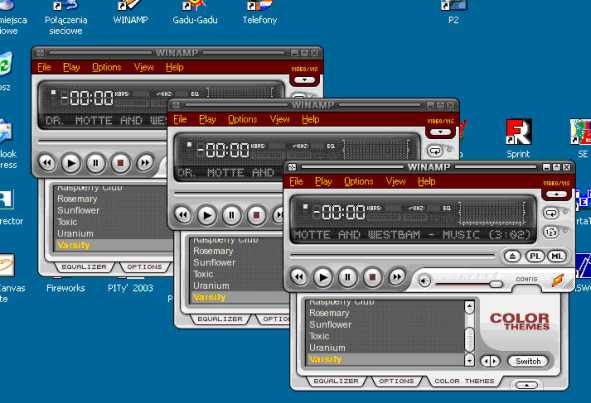
Task: Select the Uranium theme in the middle Winamp list
Action: click(239, 286)
